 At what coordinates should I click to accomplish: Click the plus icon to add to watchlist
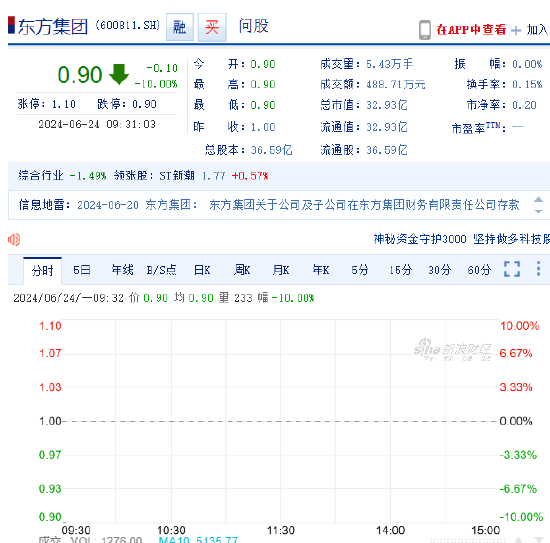tap(516, 31)
